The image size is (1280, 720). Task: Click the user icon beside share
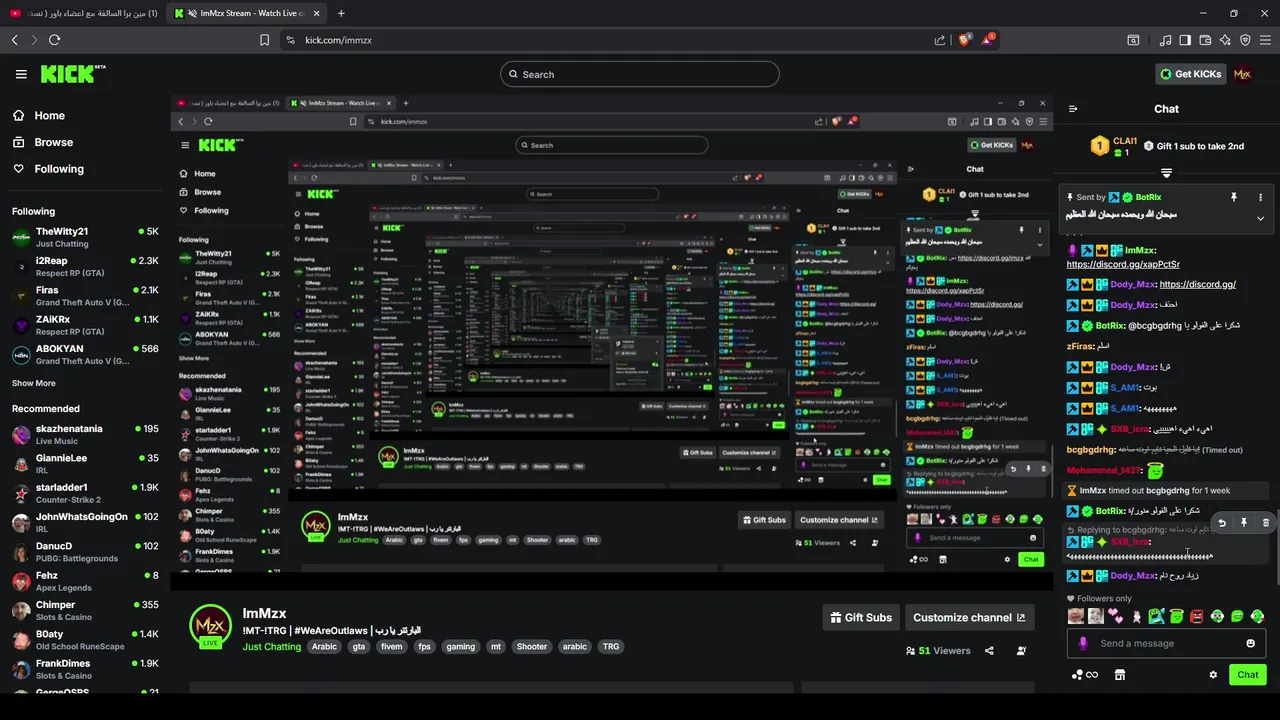(1021, 650)
